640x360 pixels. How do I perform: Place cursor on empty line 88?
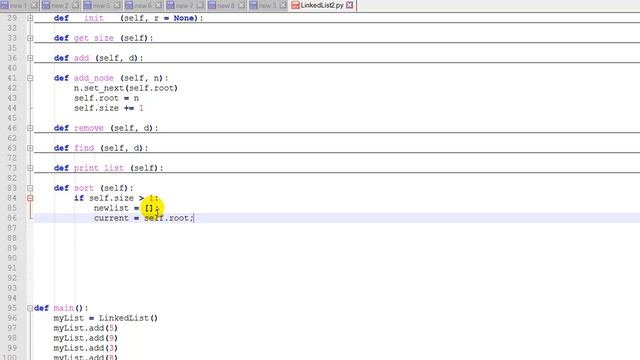(x=337, y=238)
